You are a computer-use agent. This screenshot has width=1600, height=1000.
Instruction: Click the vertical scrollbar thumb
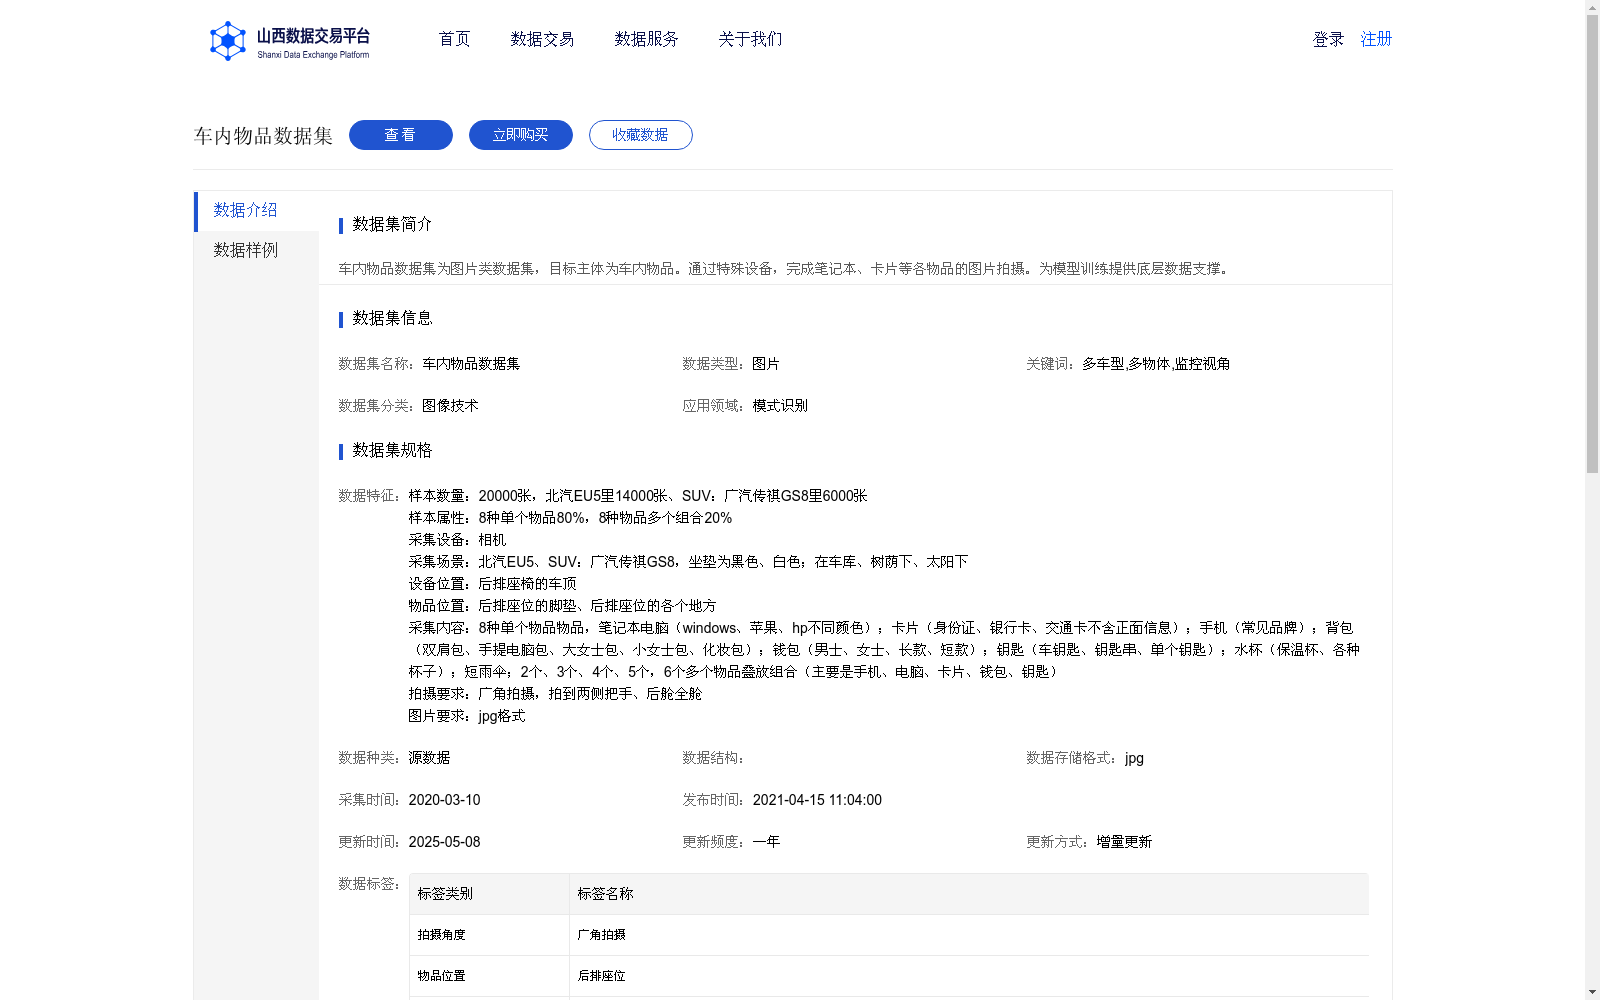pos(1592,244)
